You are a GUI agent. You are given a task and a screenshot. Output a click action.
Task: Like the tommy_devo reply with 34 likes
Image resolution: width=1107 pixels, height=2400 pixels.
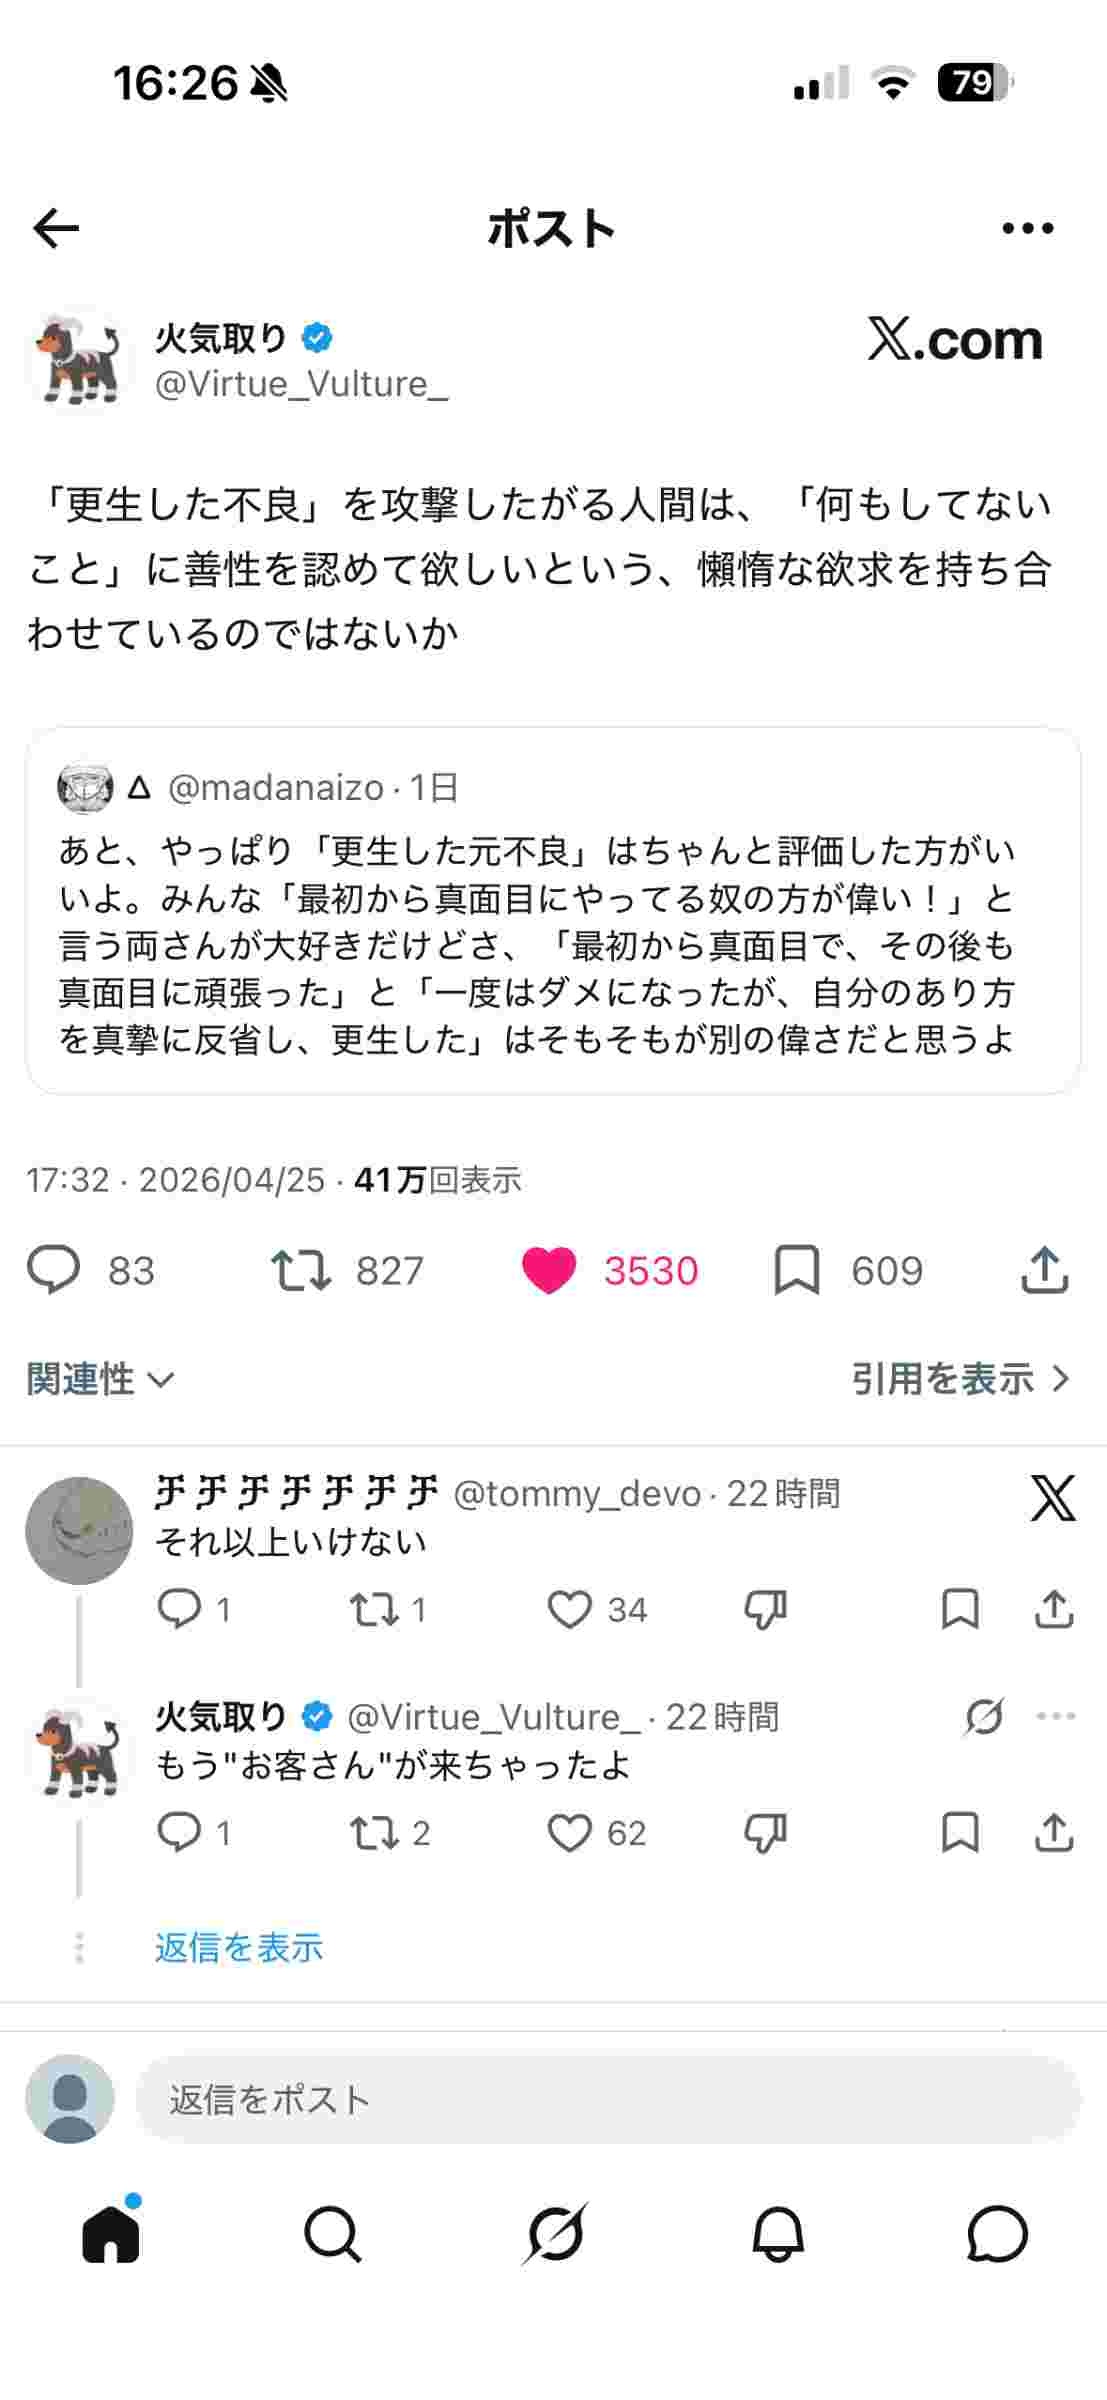(570, 1609)
